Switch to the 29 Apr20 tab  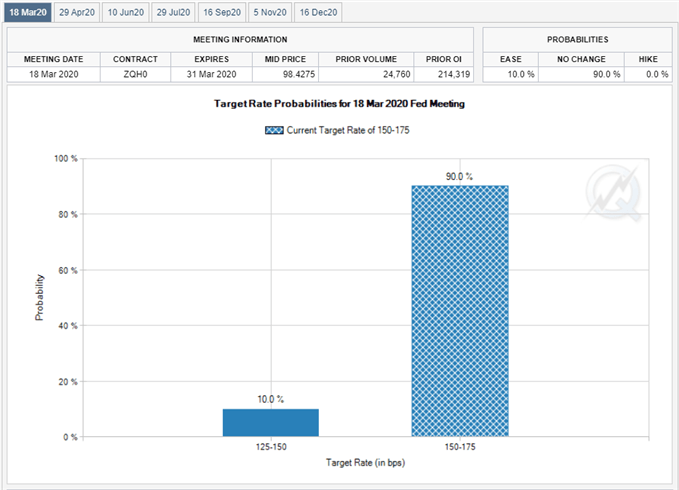click(77, 12)
